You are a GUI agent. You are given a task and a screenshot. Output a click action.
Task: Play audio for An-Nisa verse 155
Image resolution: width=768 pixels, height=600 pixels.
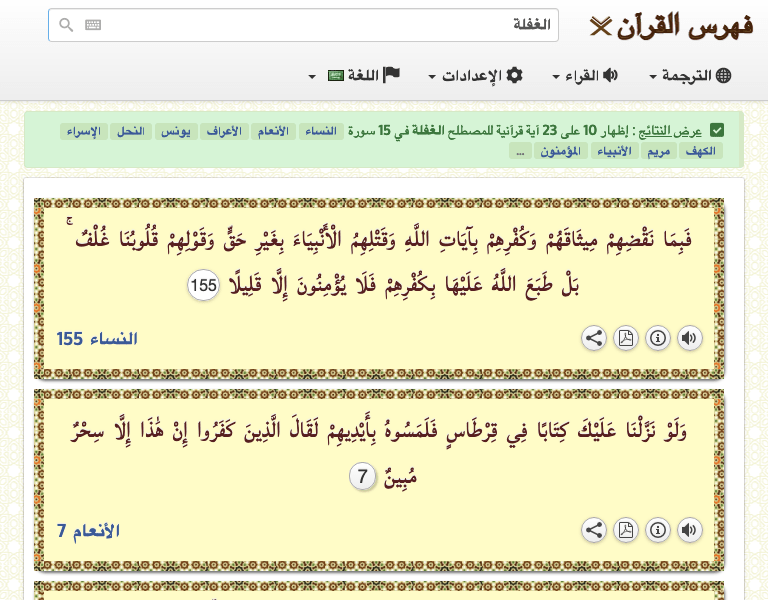689,338
